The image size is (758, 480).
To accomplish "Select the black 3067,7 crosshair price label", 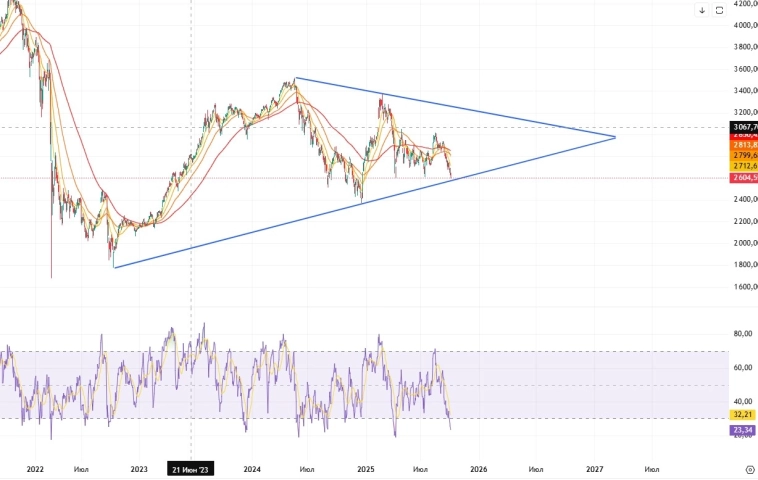I will click(744, 127).
